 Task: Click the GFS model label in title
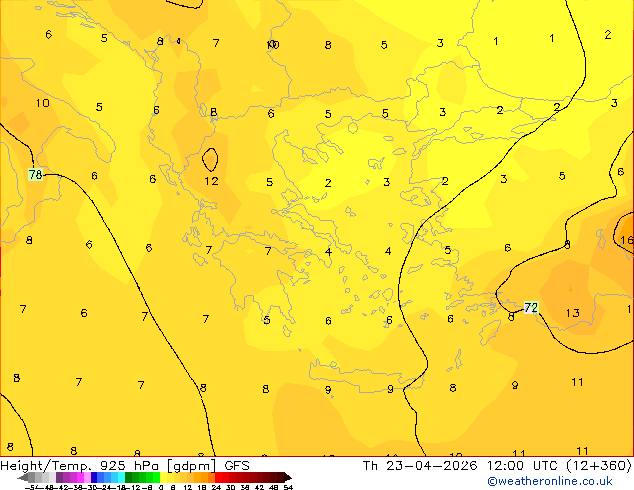(237, 466)
